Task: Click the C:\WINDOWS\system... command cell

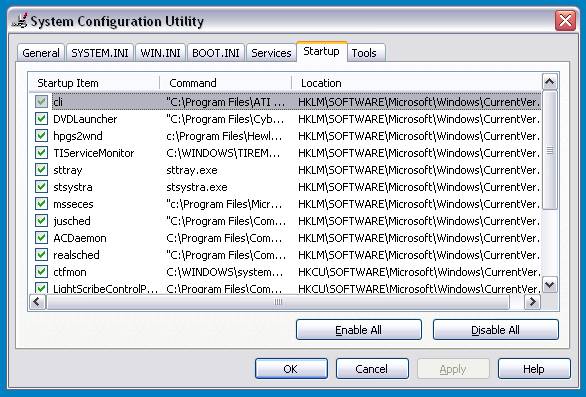Action: click(x=224, y=272)
